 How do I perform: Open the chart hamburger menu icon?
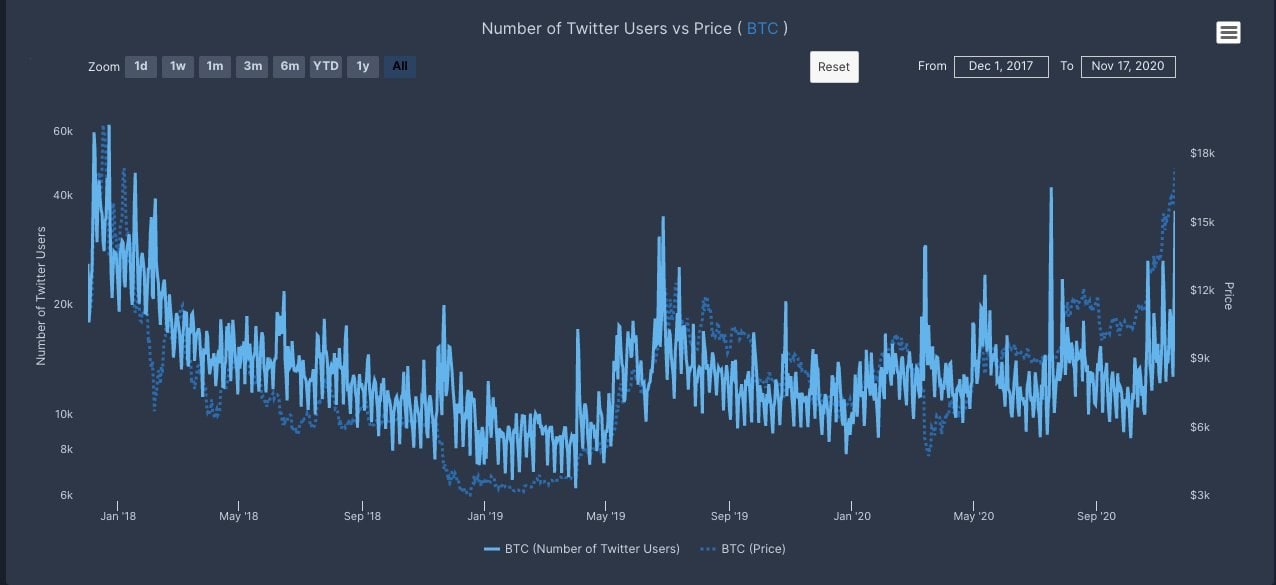[1228, 32]
